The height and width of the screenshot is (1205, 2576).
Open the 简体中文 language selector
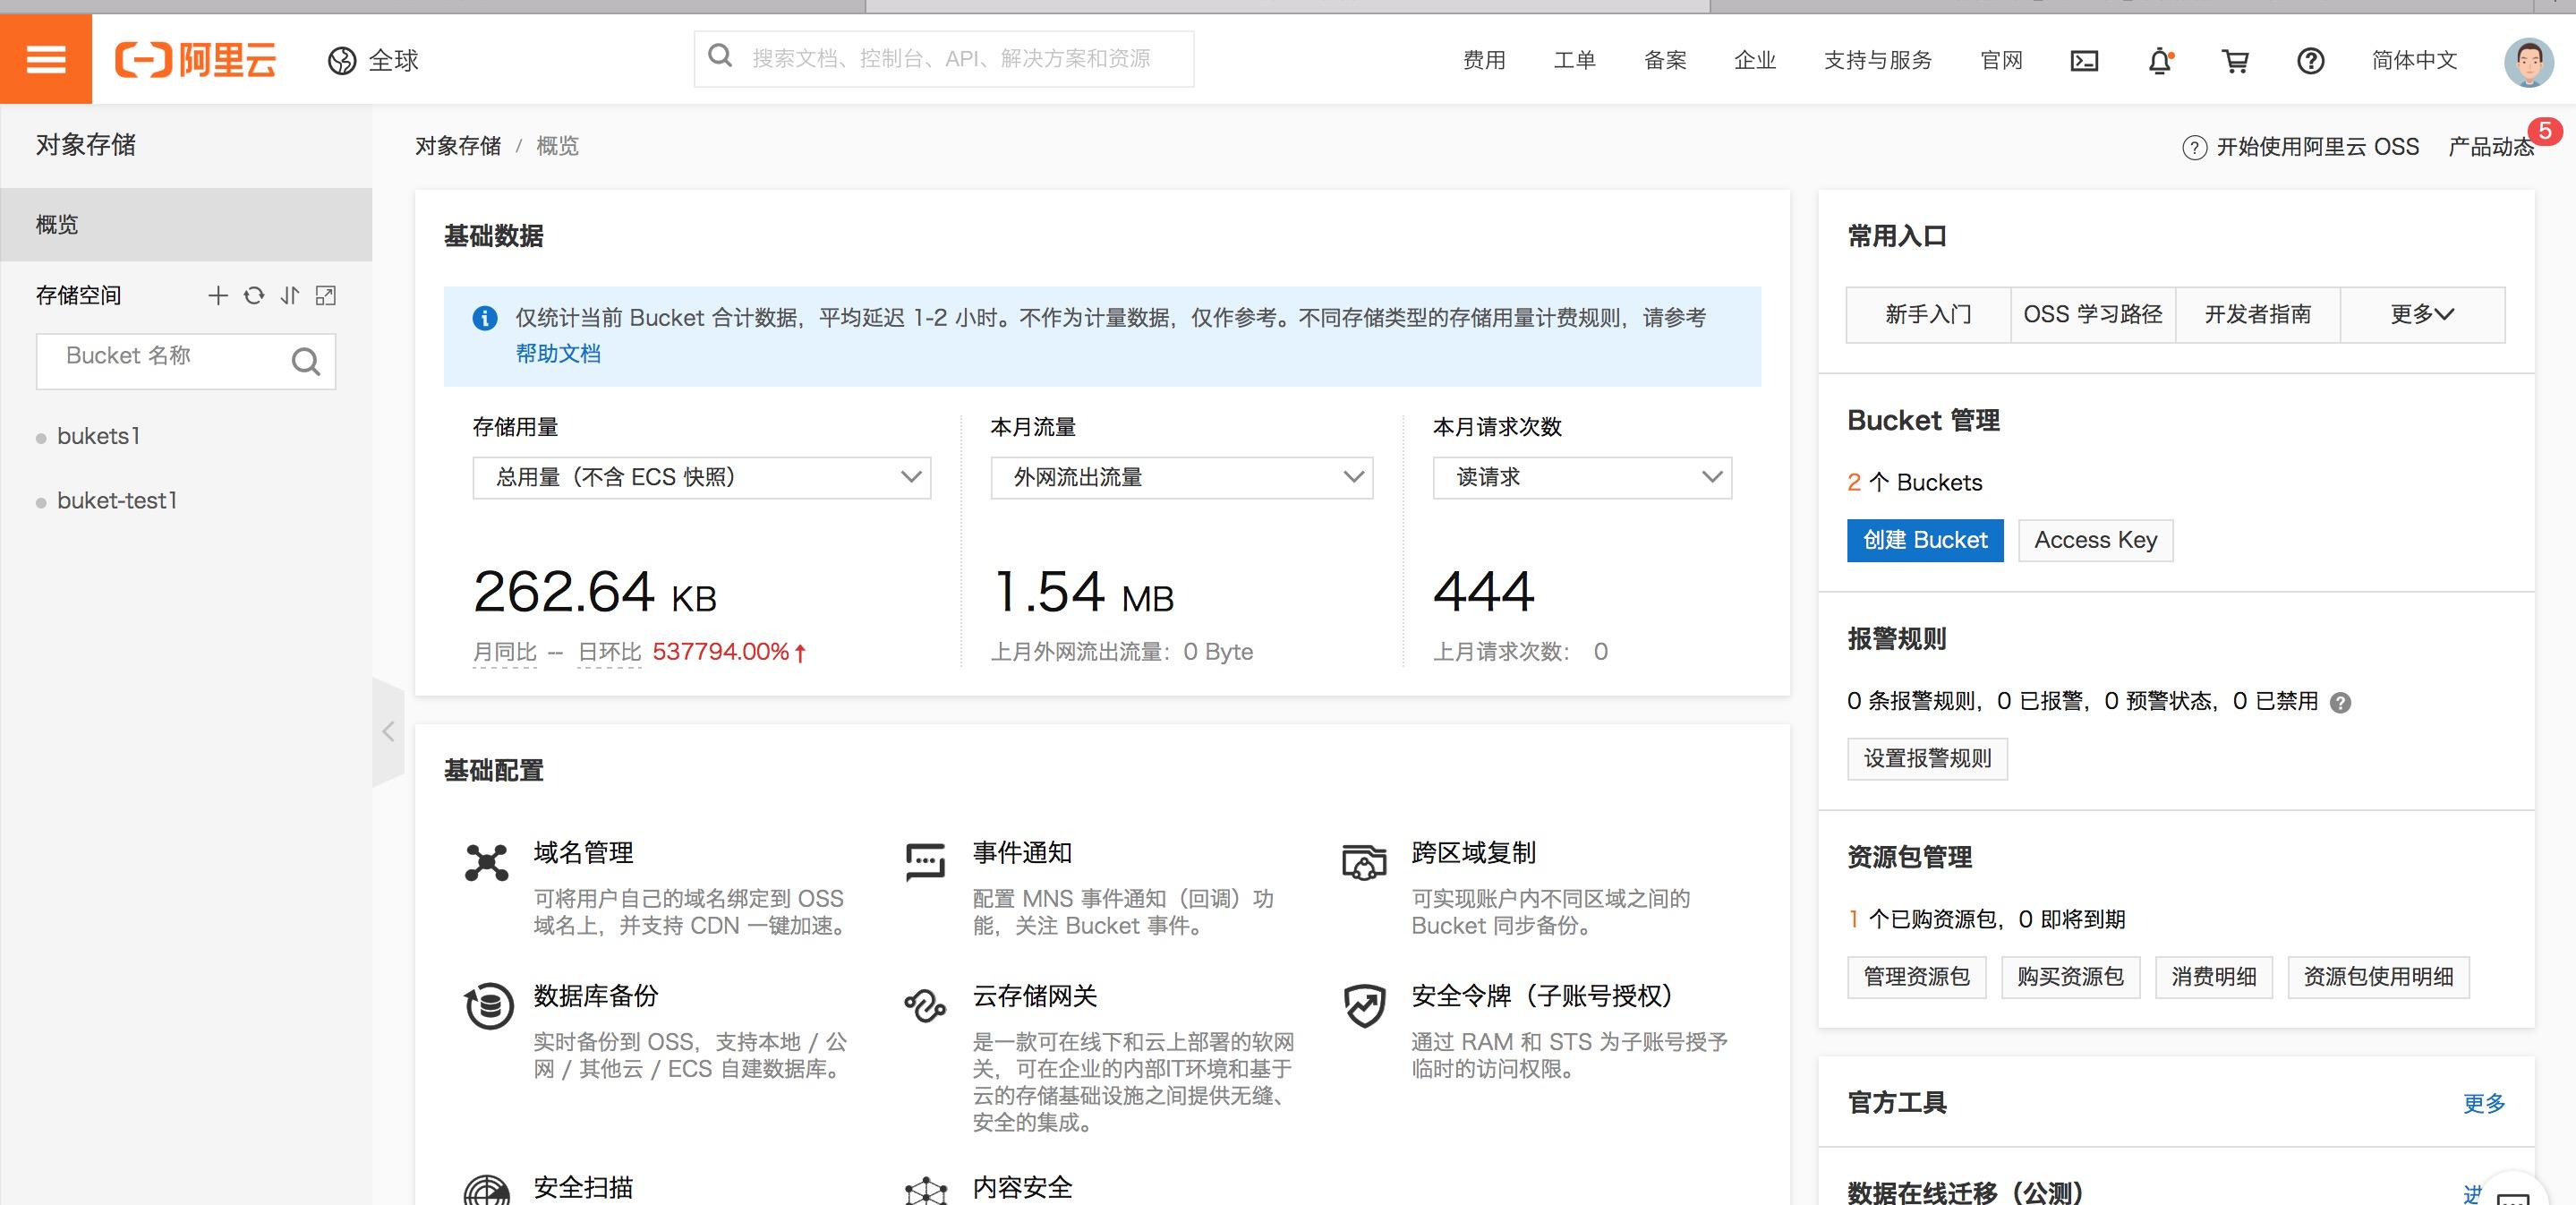pos(2414,61)
